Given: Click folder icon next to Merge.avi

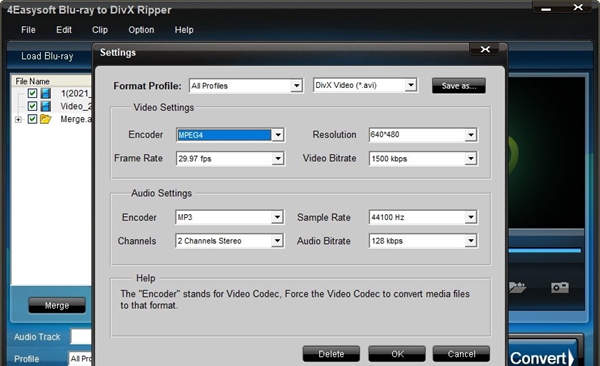Looking at the screenshot, I should pyautogui.click(x=46, y=119).
